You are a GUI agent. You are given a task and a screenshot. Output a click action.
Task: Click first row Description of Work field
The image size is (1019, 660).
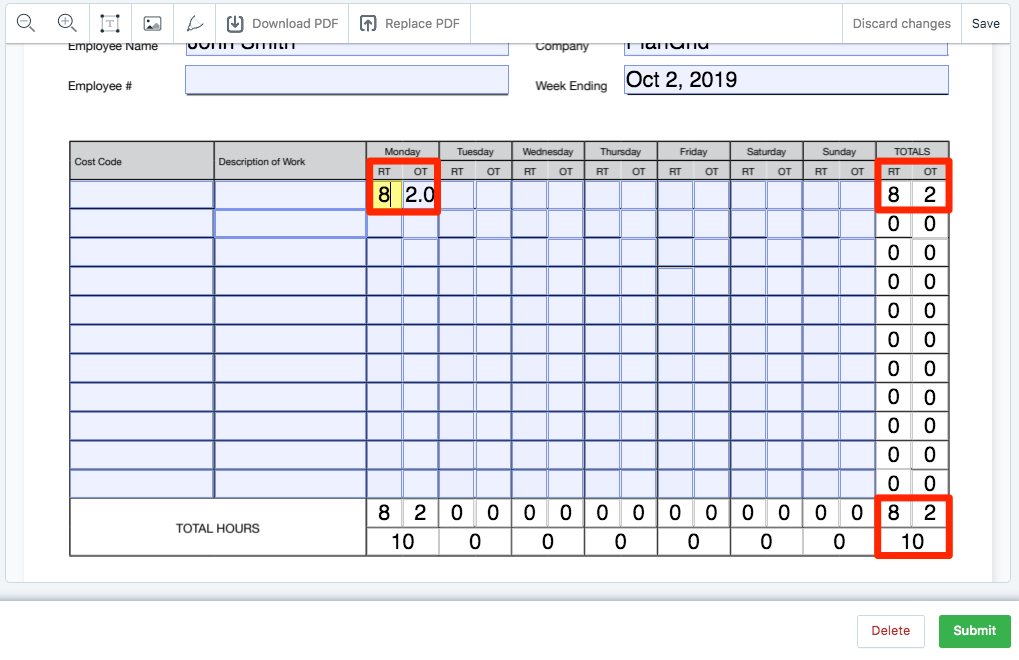[x=290, y=195]
